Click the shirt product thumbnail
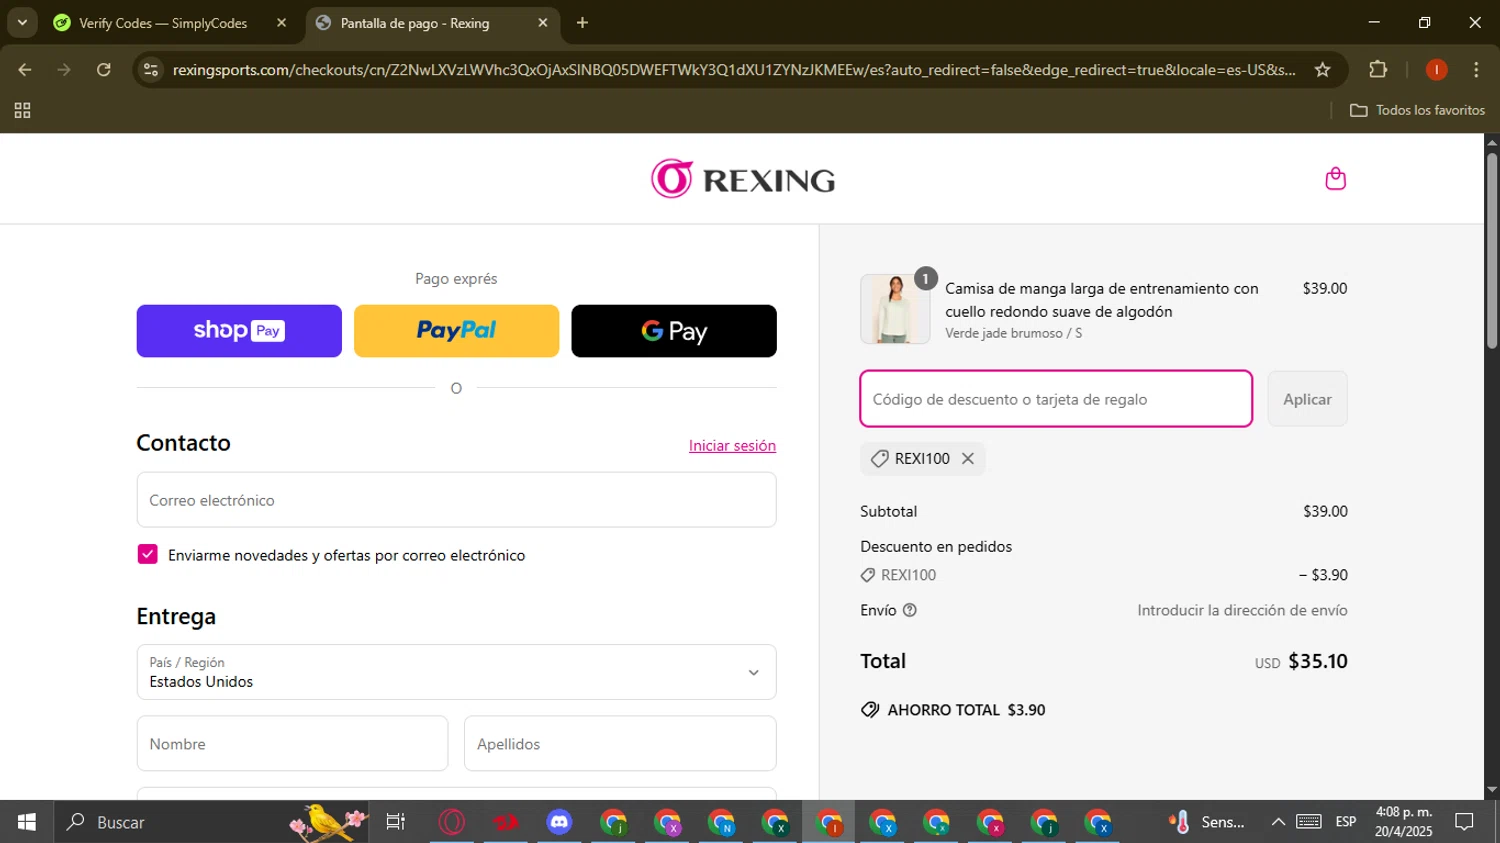This screenshot has width=1500, height=843. [895, 309]
